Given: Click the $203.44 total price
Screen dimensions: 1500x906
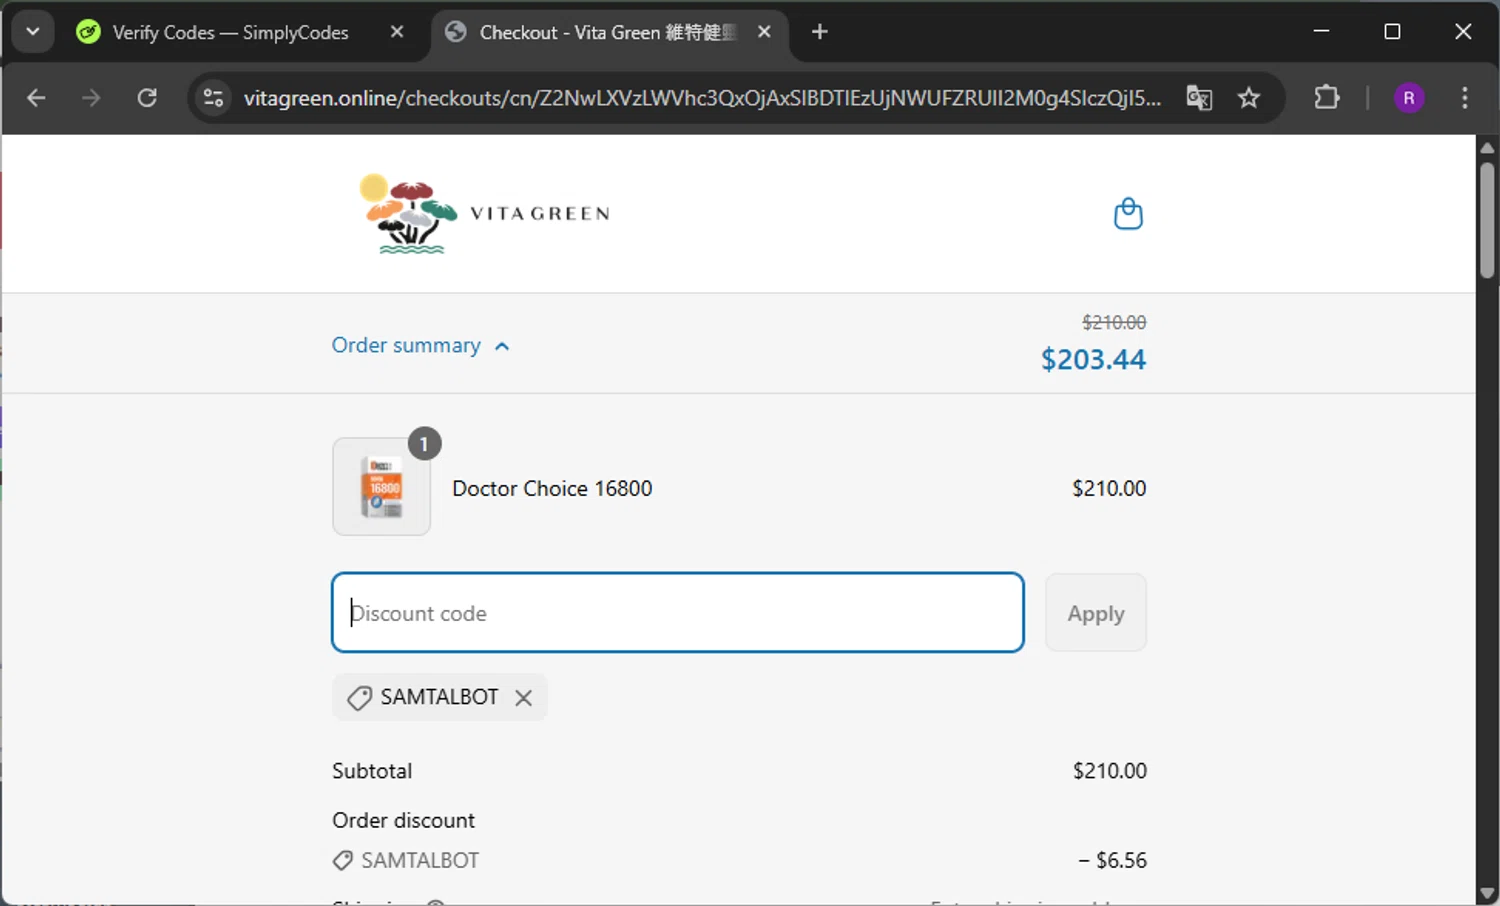Looking at the screenshot, I should 1093,360.
